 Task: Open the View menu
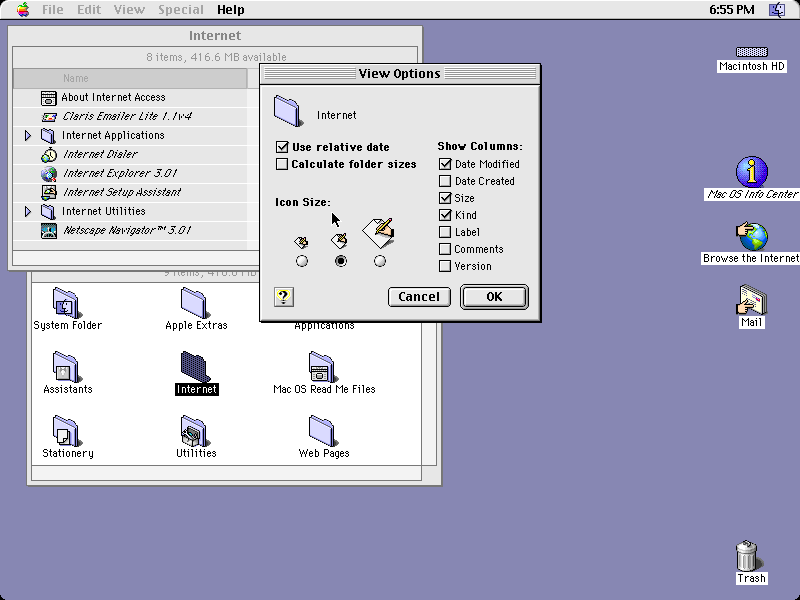coord(129,10)
